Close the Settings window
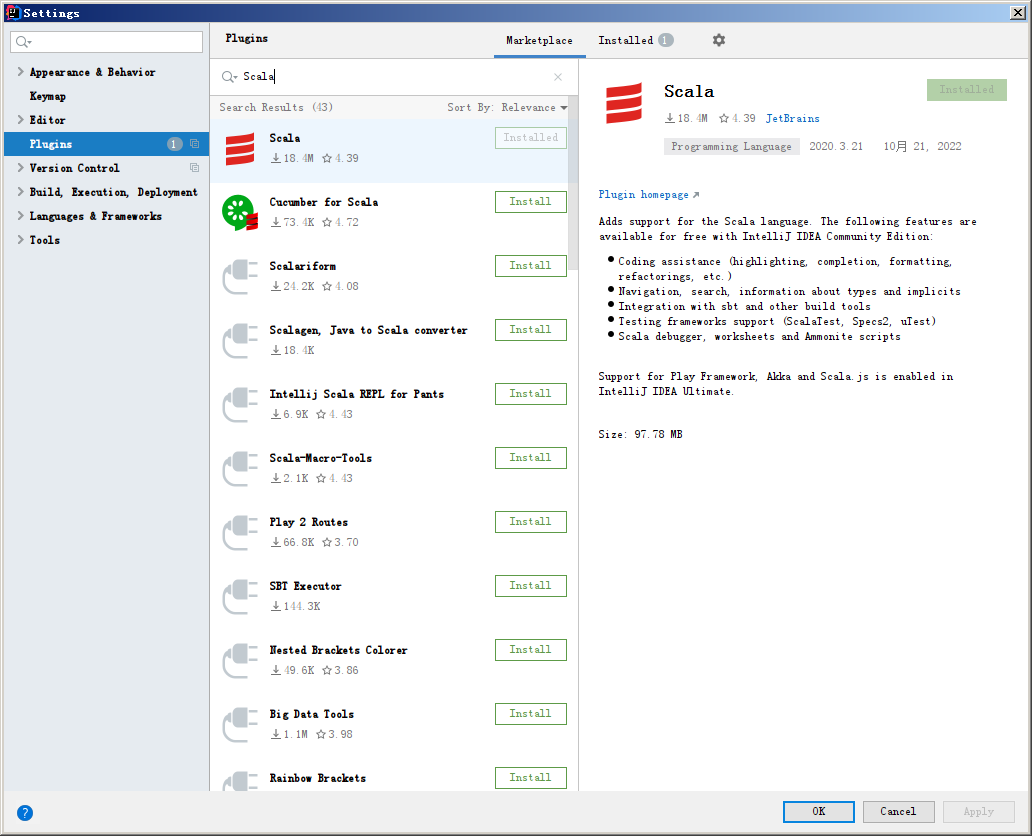Screen dimensions: 1032x836 click(1018, 13)
